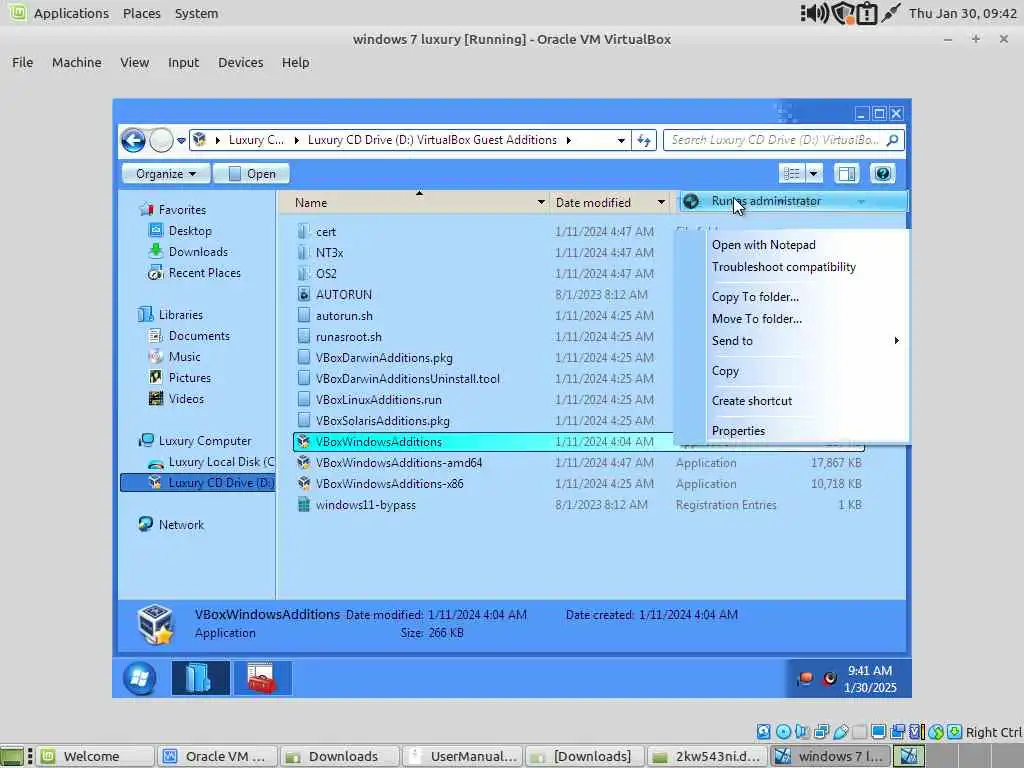The height and width of the screenshot is (768, 1024).
Task: Open VirtualBox Machine menu
Action: [76, 63]
